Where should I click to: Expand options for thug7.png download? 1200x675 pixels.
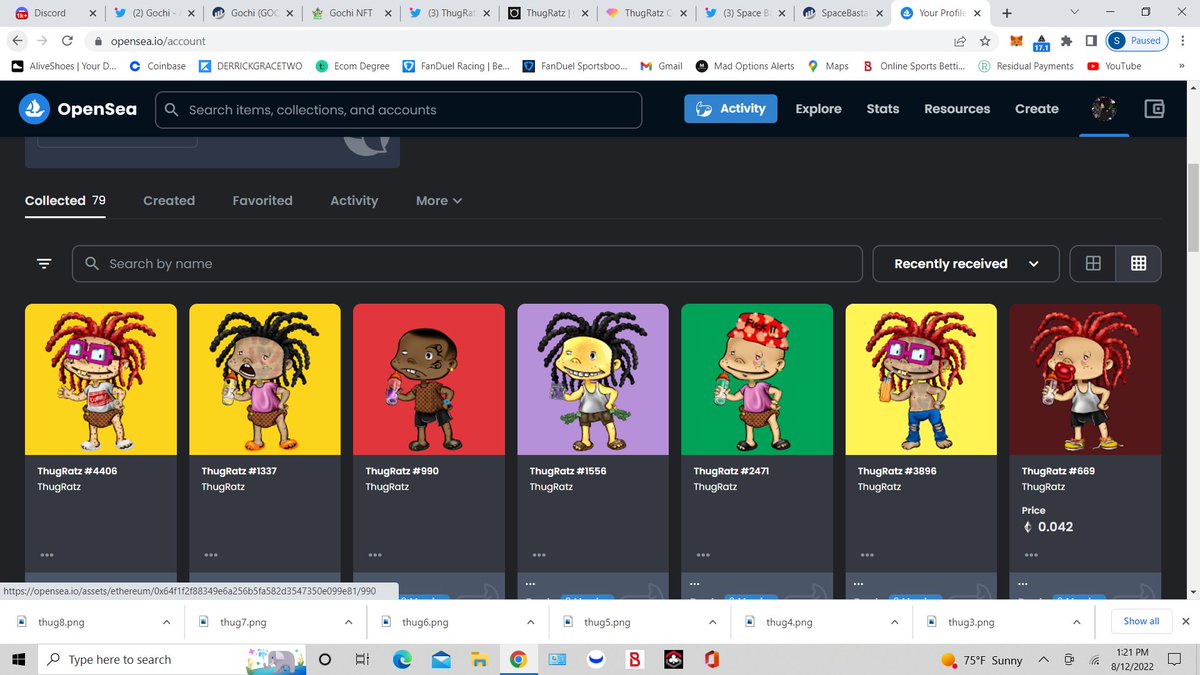point(348,622)
